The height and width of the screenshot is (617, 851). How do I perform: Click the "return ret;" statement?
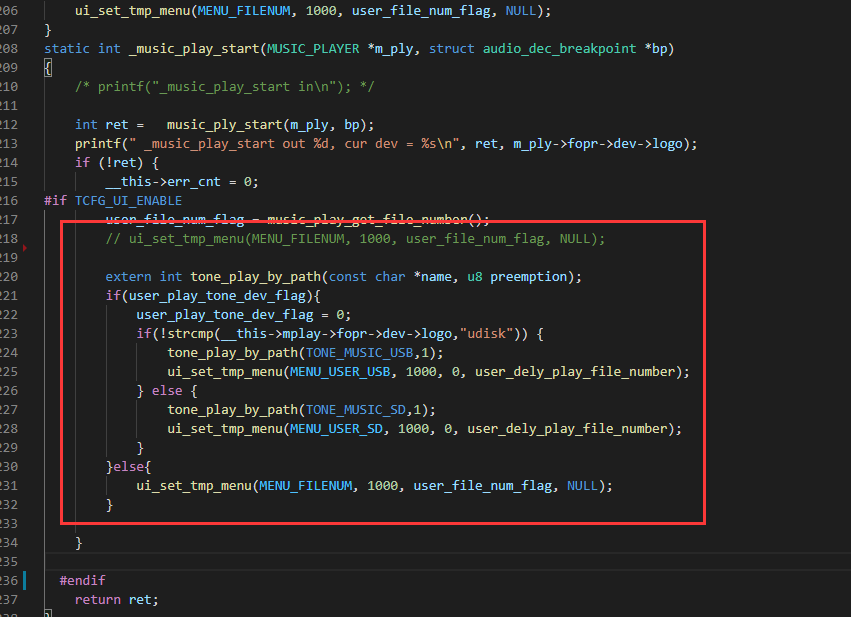(117, 600)
